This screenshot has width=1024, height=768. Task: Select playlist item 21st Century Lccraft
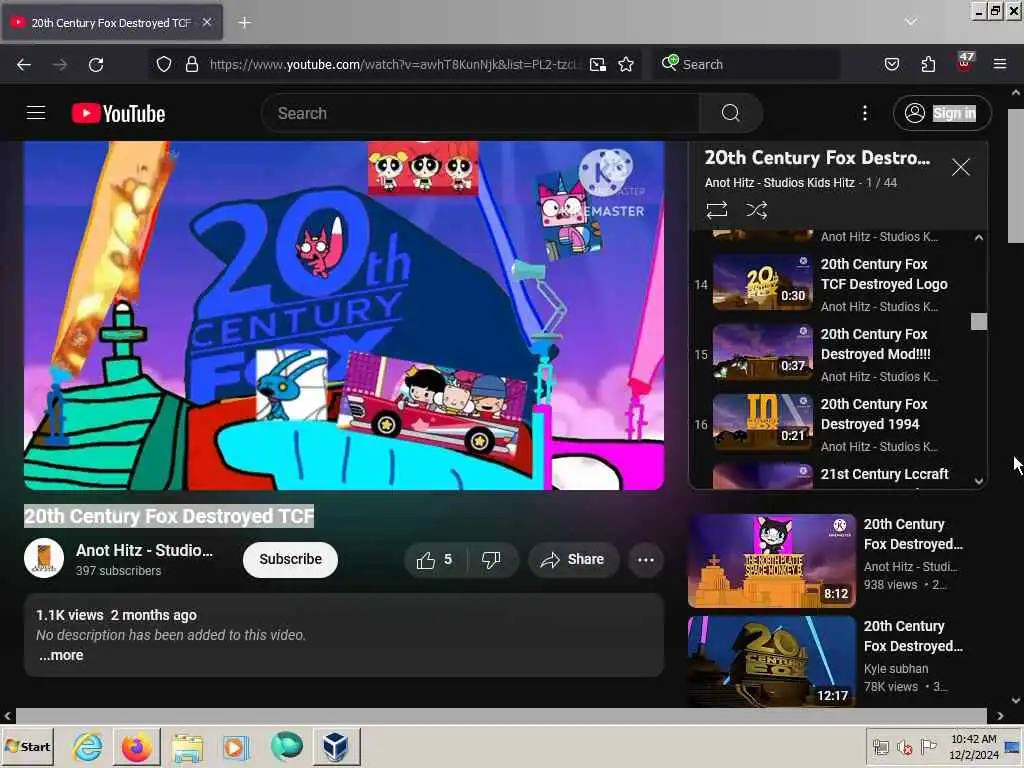tap(828, 475)
